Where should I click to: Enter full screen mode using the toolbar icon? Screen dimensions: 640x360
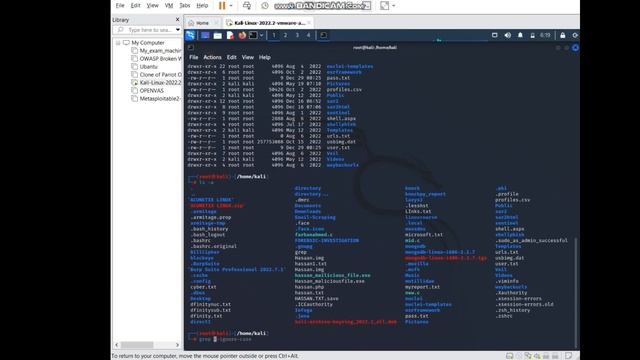coord(384,6)
